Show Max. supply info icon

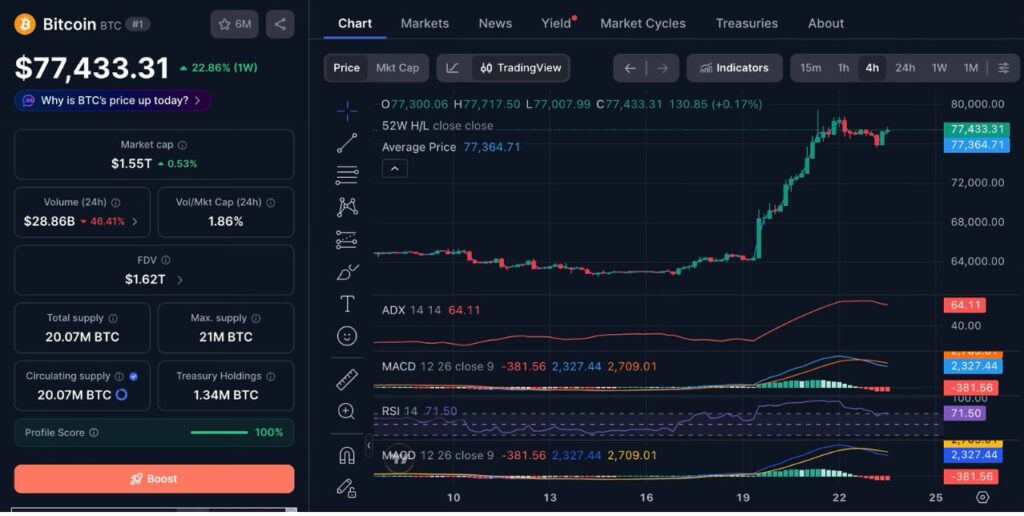(x=256, y=318)
